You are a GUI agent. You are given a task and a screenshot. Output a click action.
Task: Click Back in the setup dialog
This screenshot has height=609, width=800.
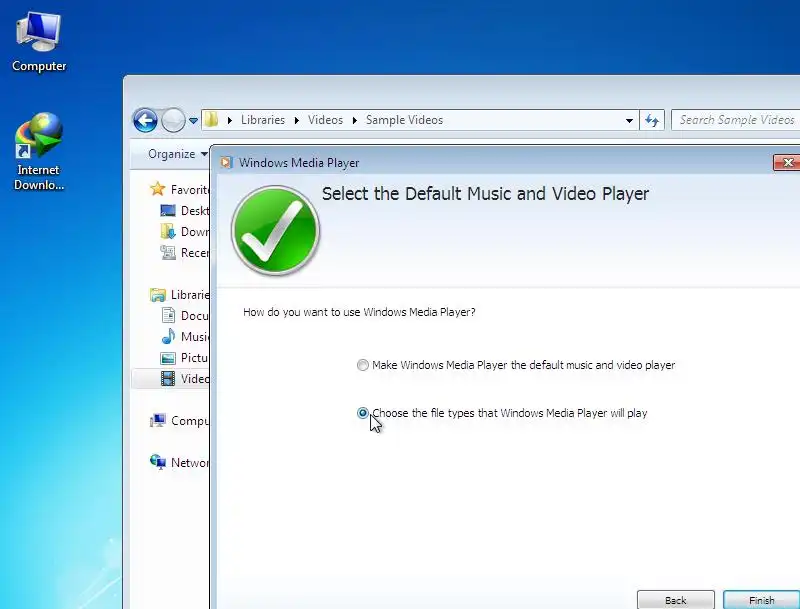[x=676, y=600]
